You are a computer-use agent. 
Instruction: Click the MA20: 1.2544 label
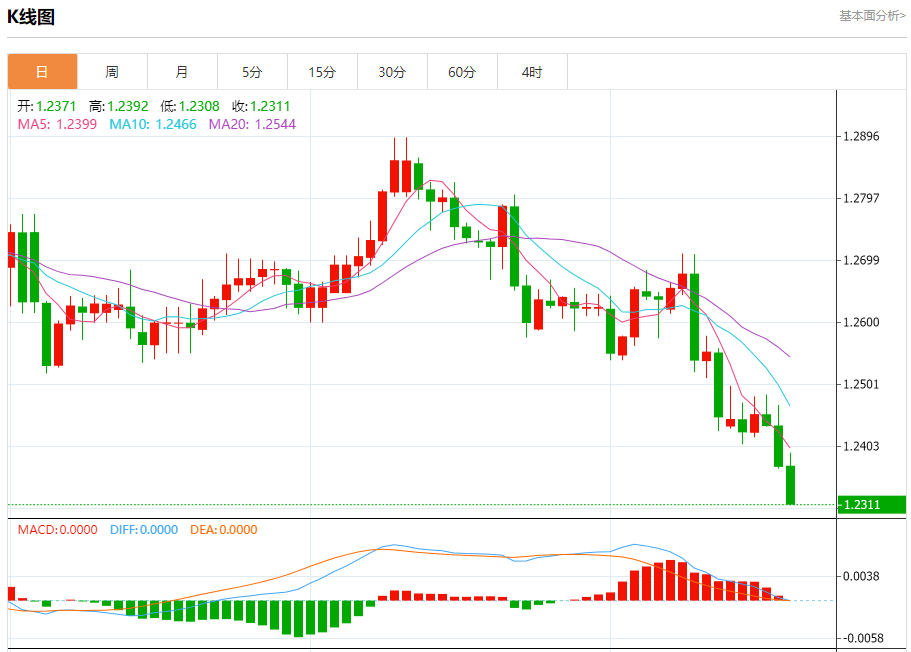tap(252, 124)
